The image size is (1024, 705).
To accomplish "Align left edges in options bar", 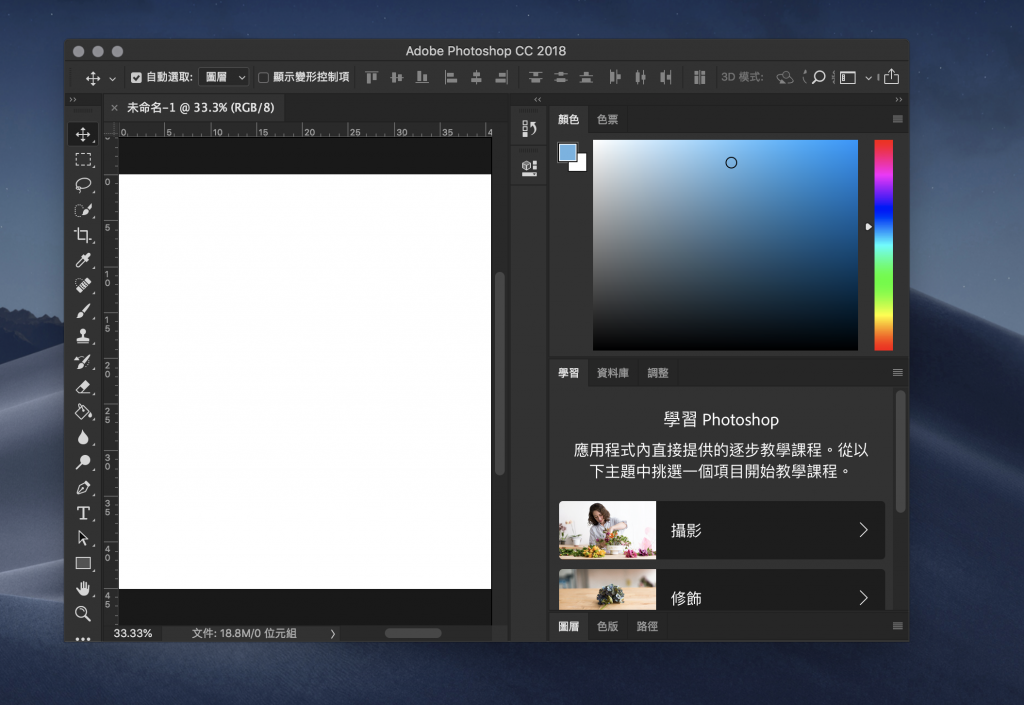I will (451, 77).
